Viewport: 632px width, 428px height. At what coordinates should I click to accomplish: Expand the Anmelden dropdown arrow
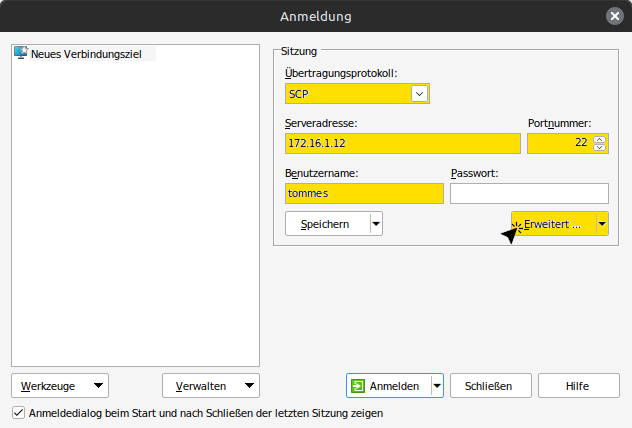click(437, 386)
